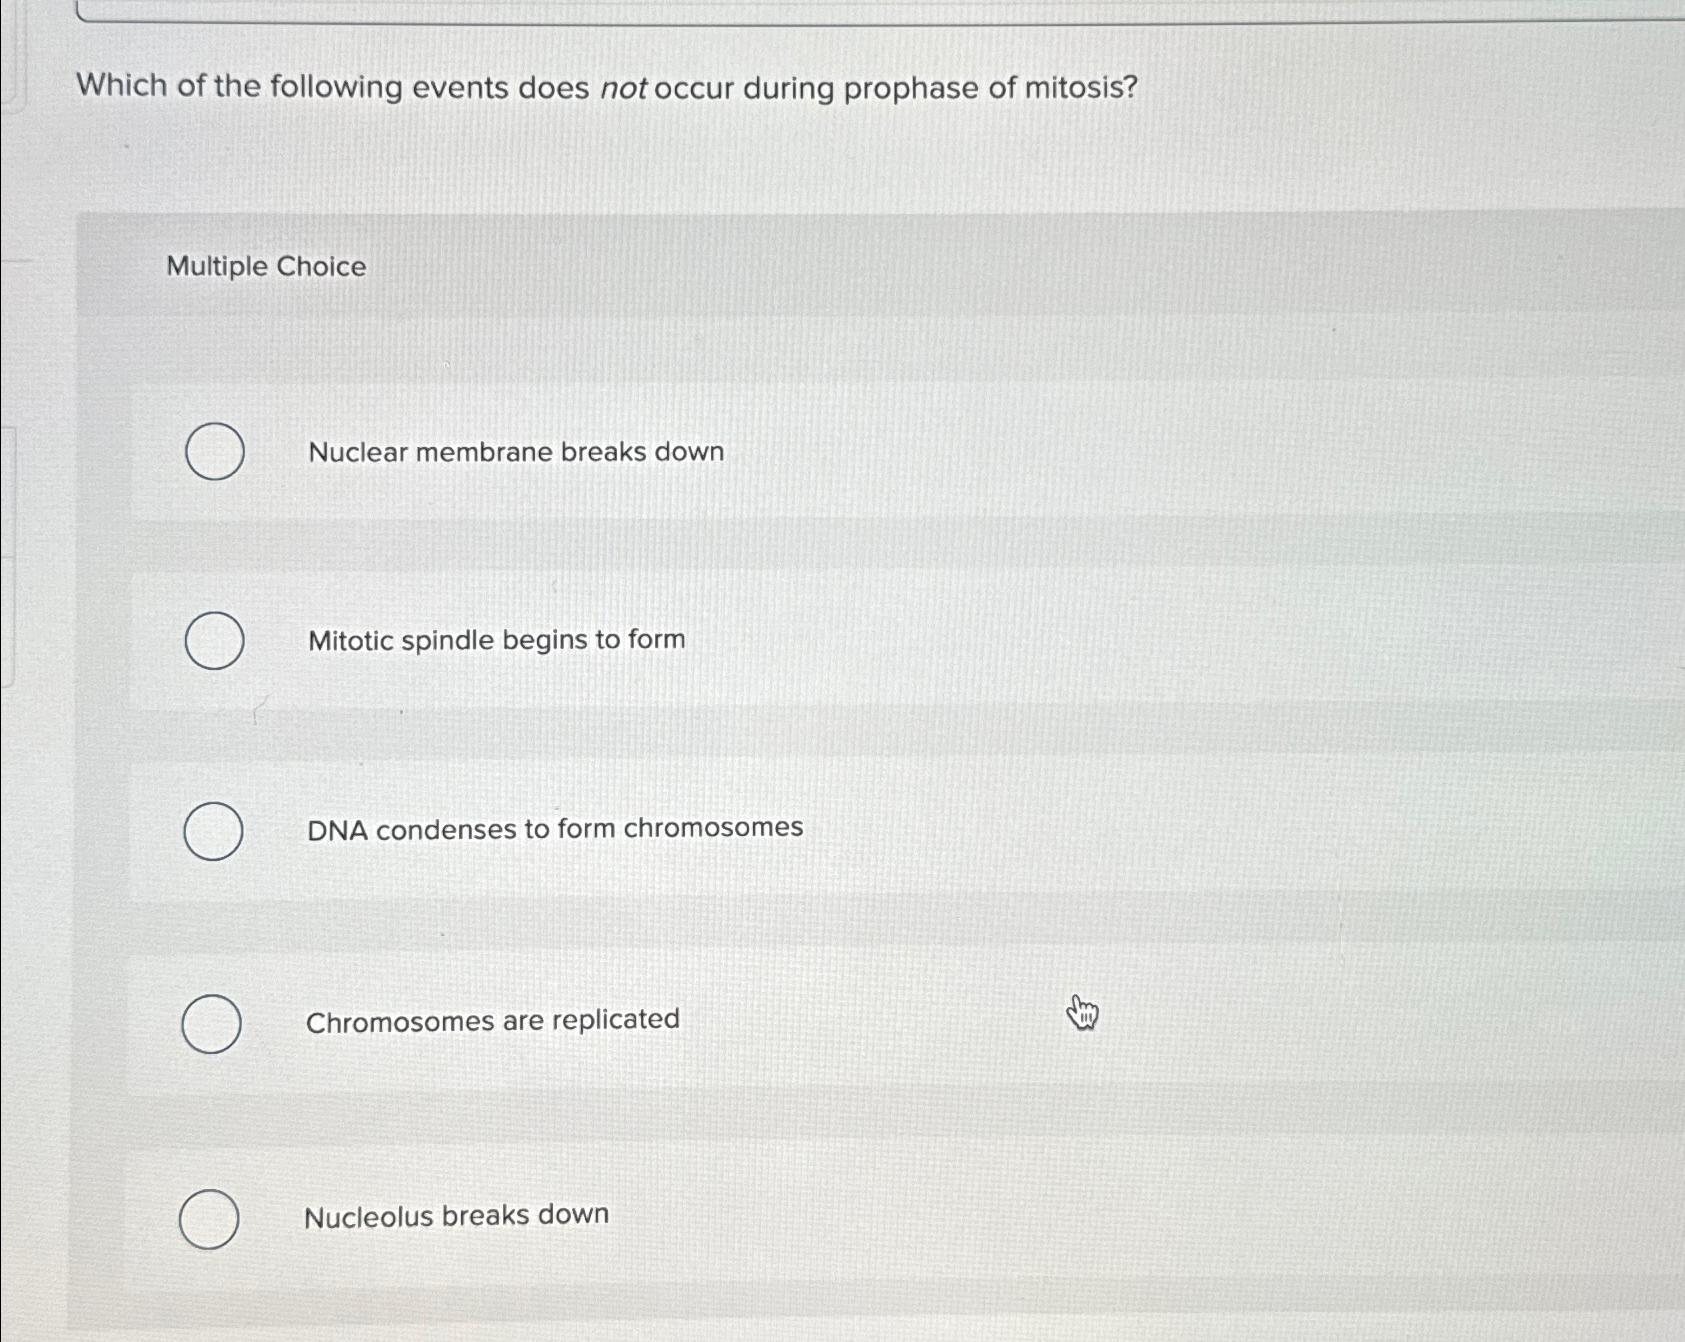1685x1342 pixels.
Task: Click the Multiple Choice label
Action: pyautogui.click(x=266, y=266)
